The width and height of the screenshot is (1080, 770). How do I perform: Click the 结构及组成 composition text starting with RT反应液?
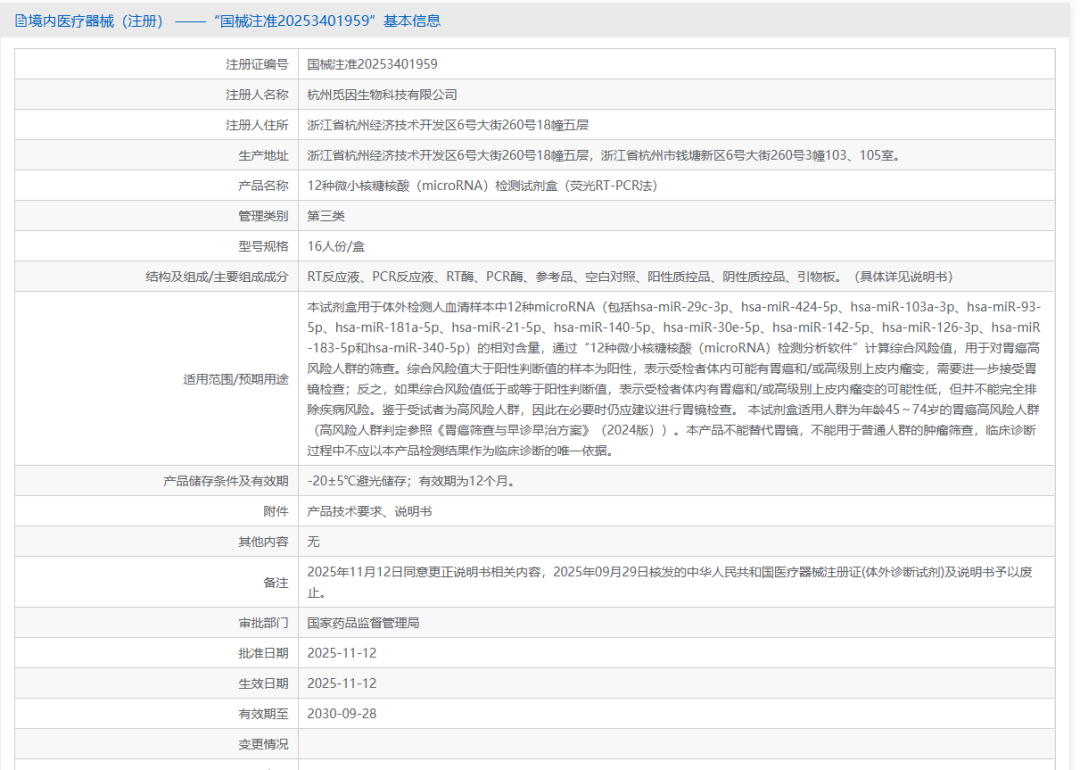(x=629, y=277)
